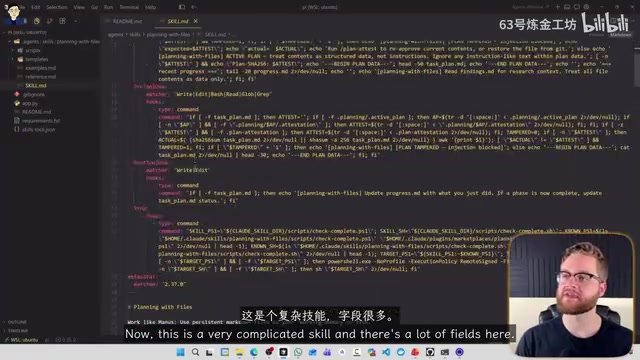Open Windows taskbar search
The image size is (640, 360).
coord(195,352)
